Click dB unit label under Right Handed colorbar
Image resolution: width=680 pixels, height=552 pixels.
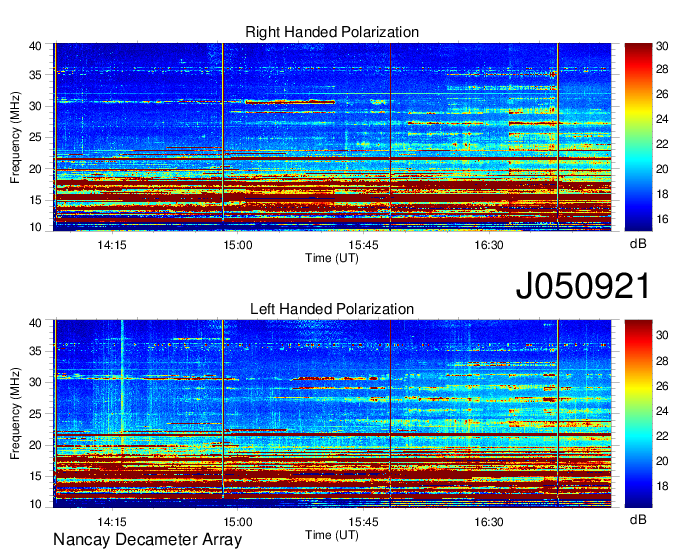638,244
